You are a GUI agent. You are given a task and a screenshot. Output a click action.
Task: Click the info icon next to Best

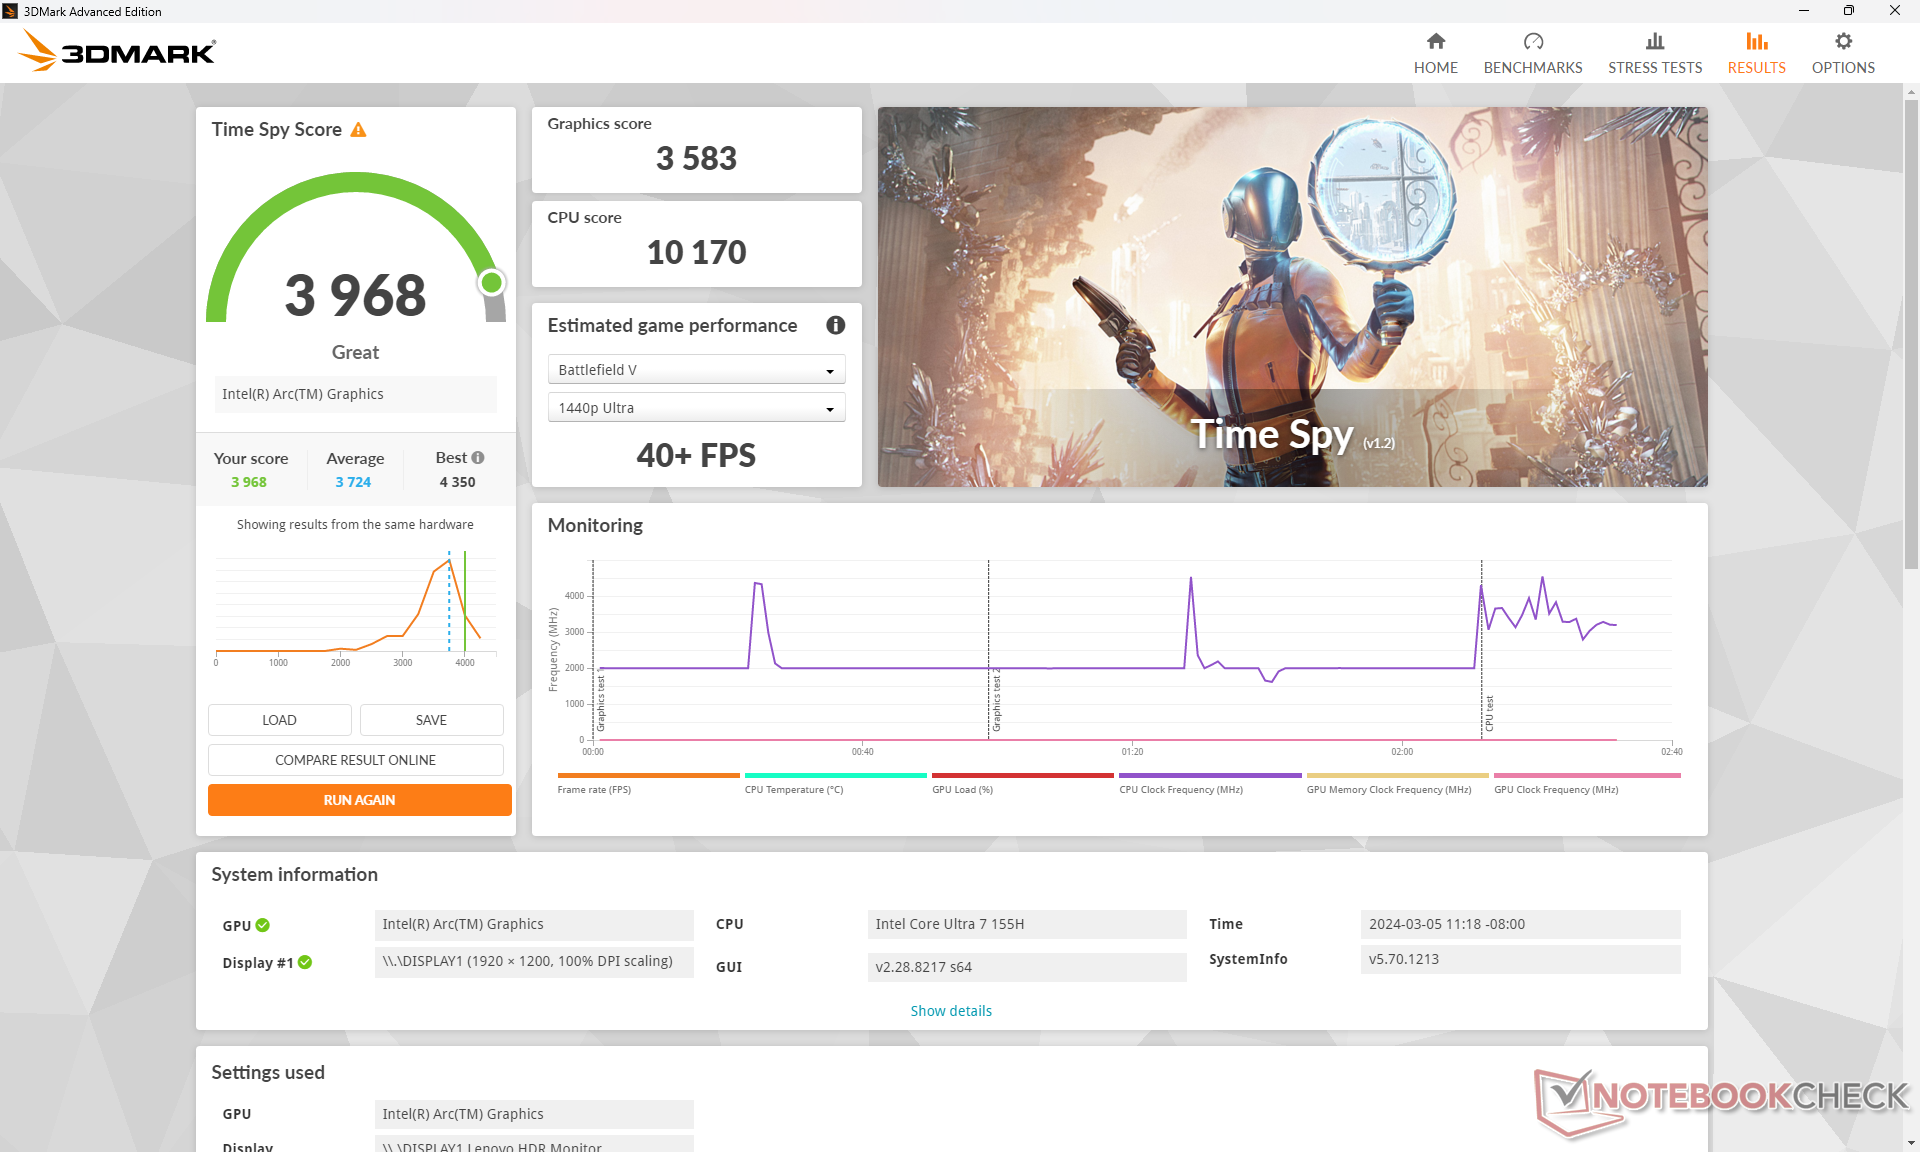point(478,458)
